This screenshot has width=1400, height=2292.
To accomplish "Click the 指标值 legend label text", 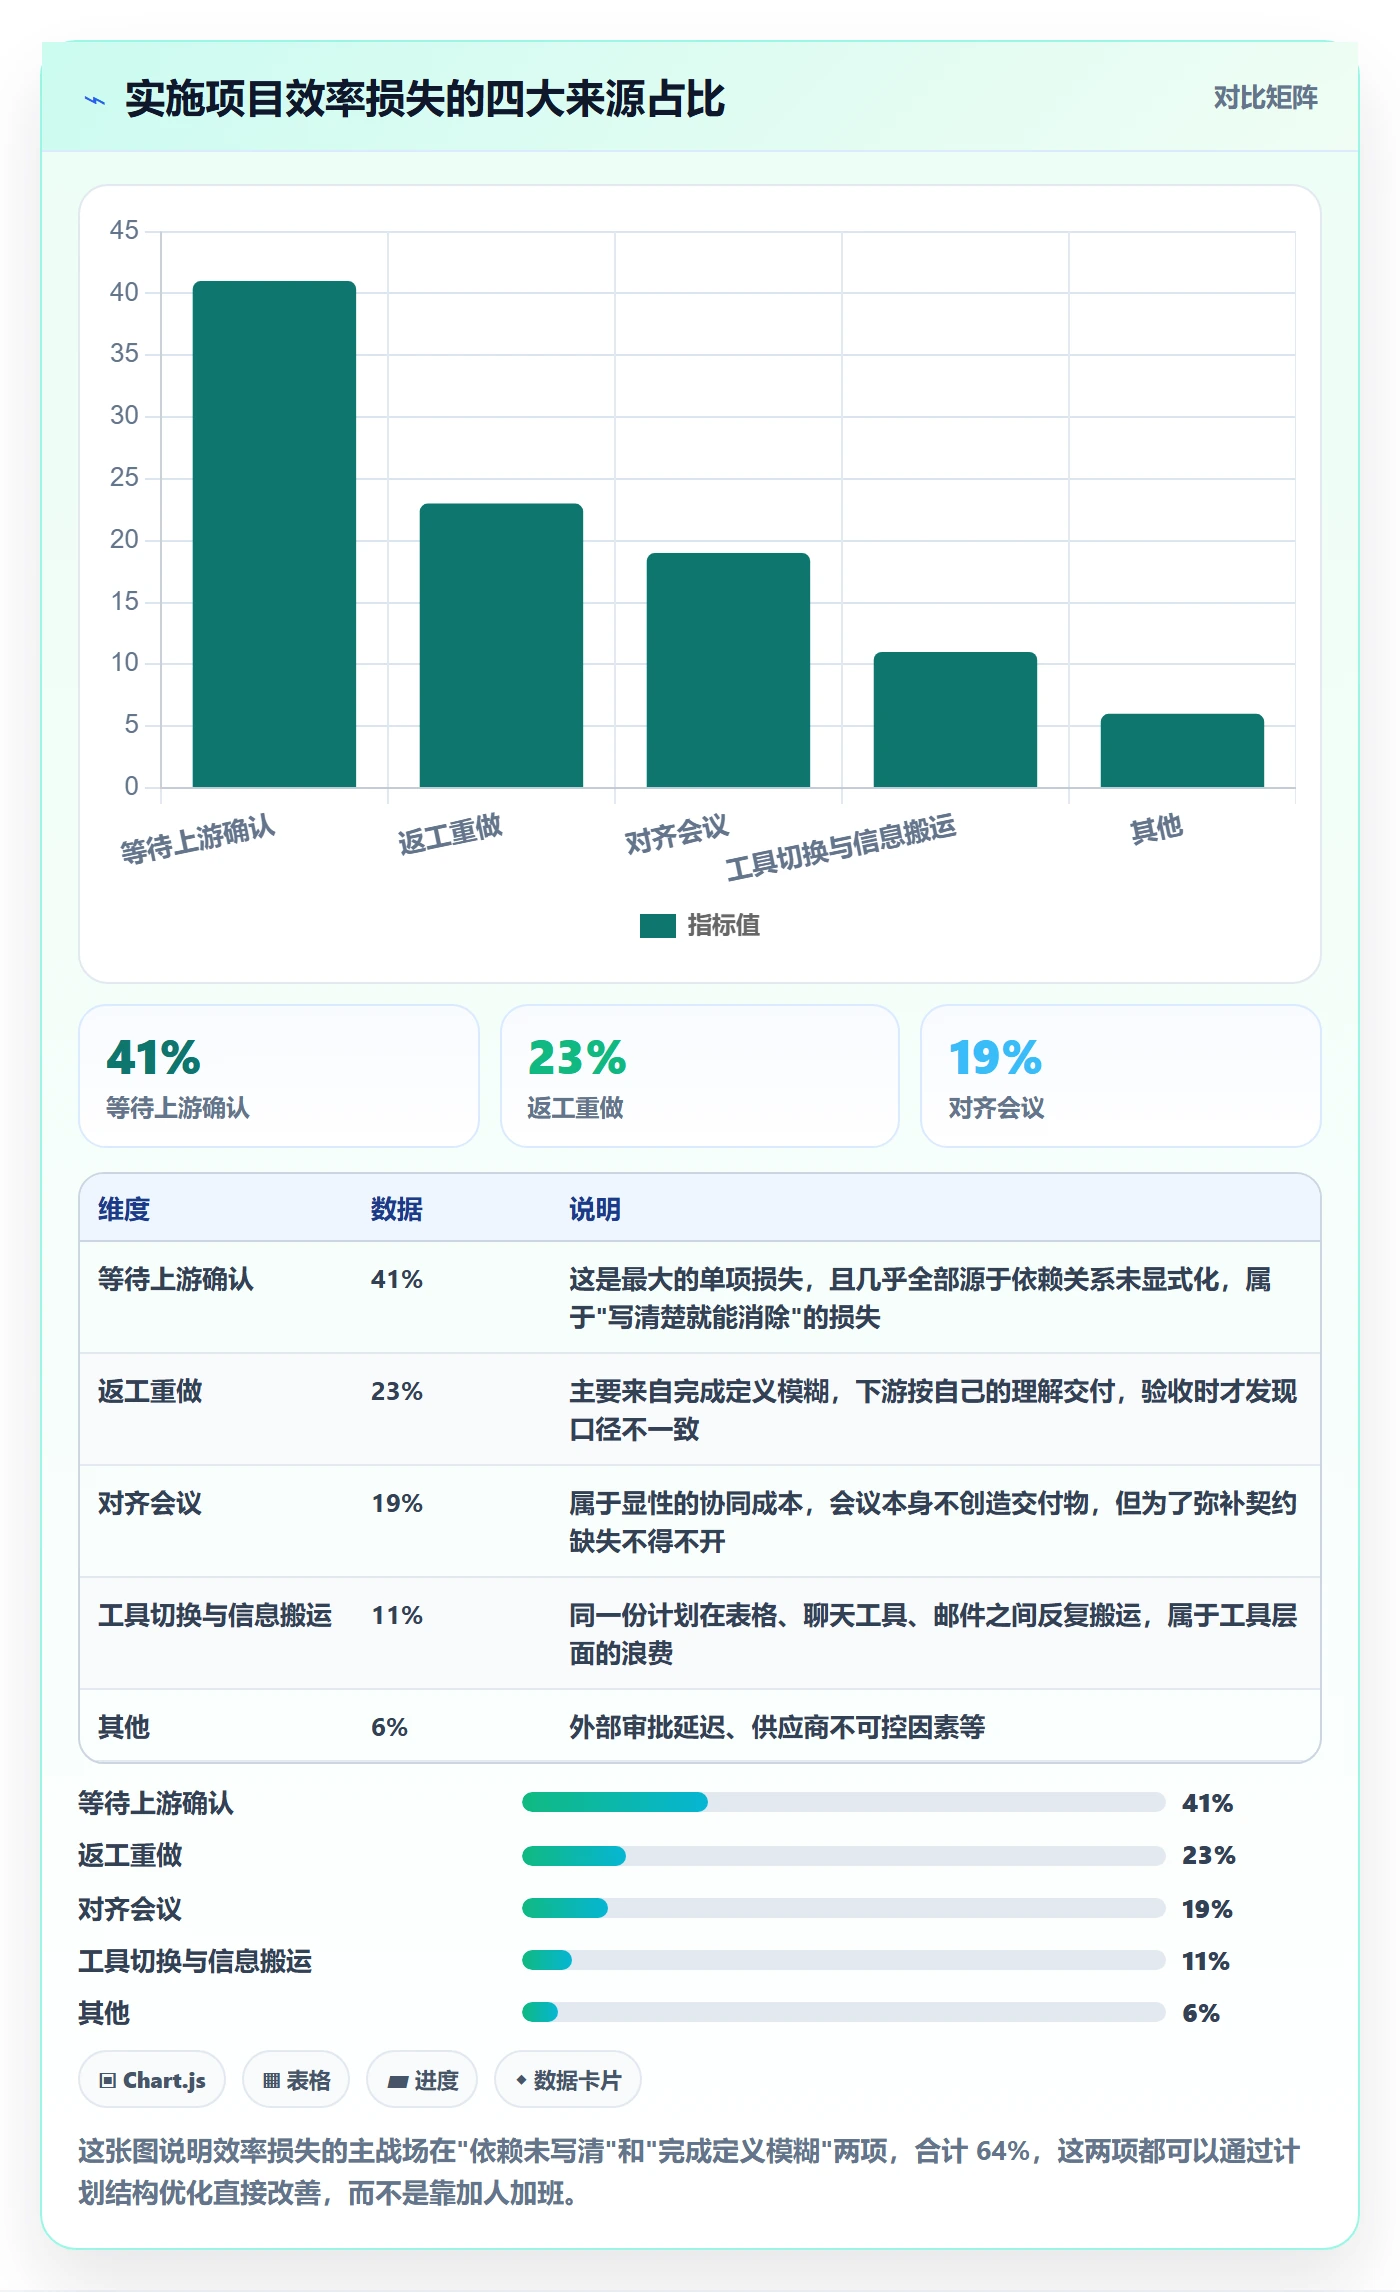I will (724, 926).
